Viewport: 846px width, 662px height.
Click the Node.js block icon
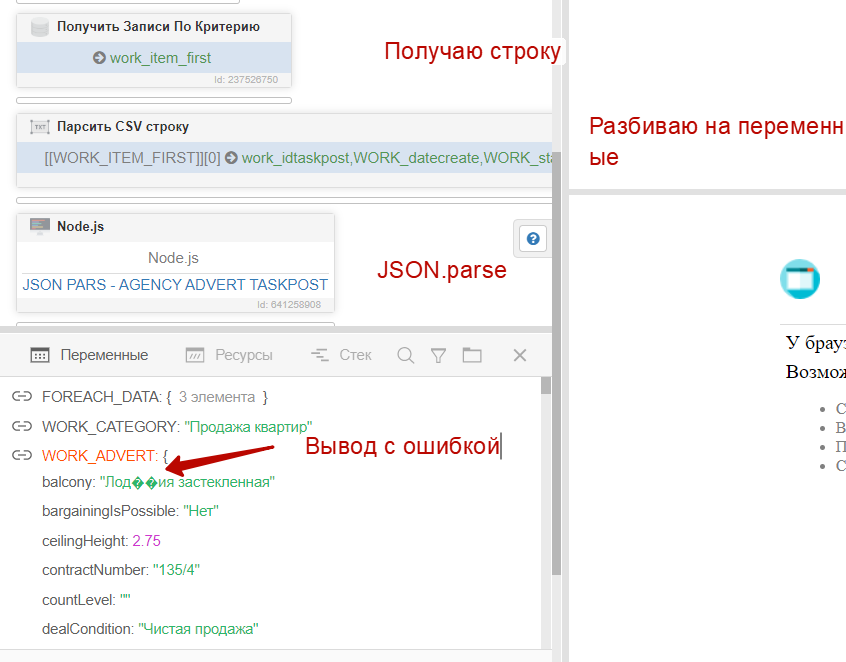tap(40, 226)
